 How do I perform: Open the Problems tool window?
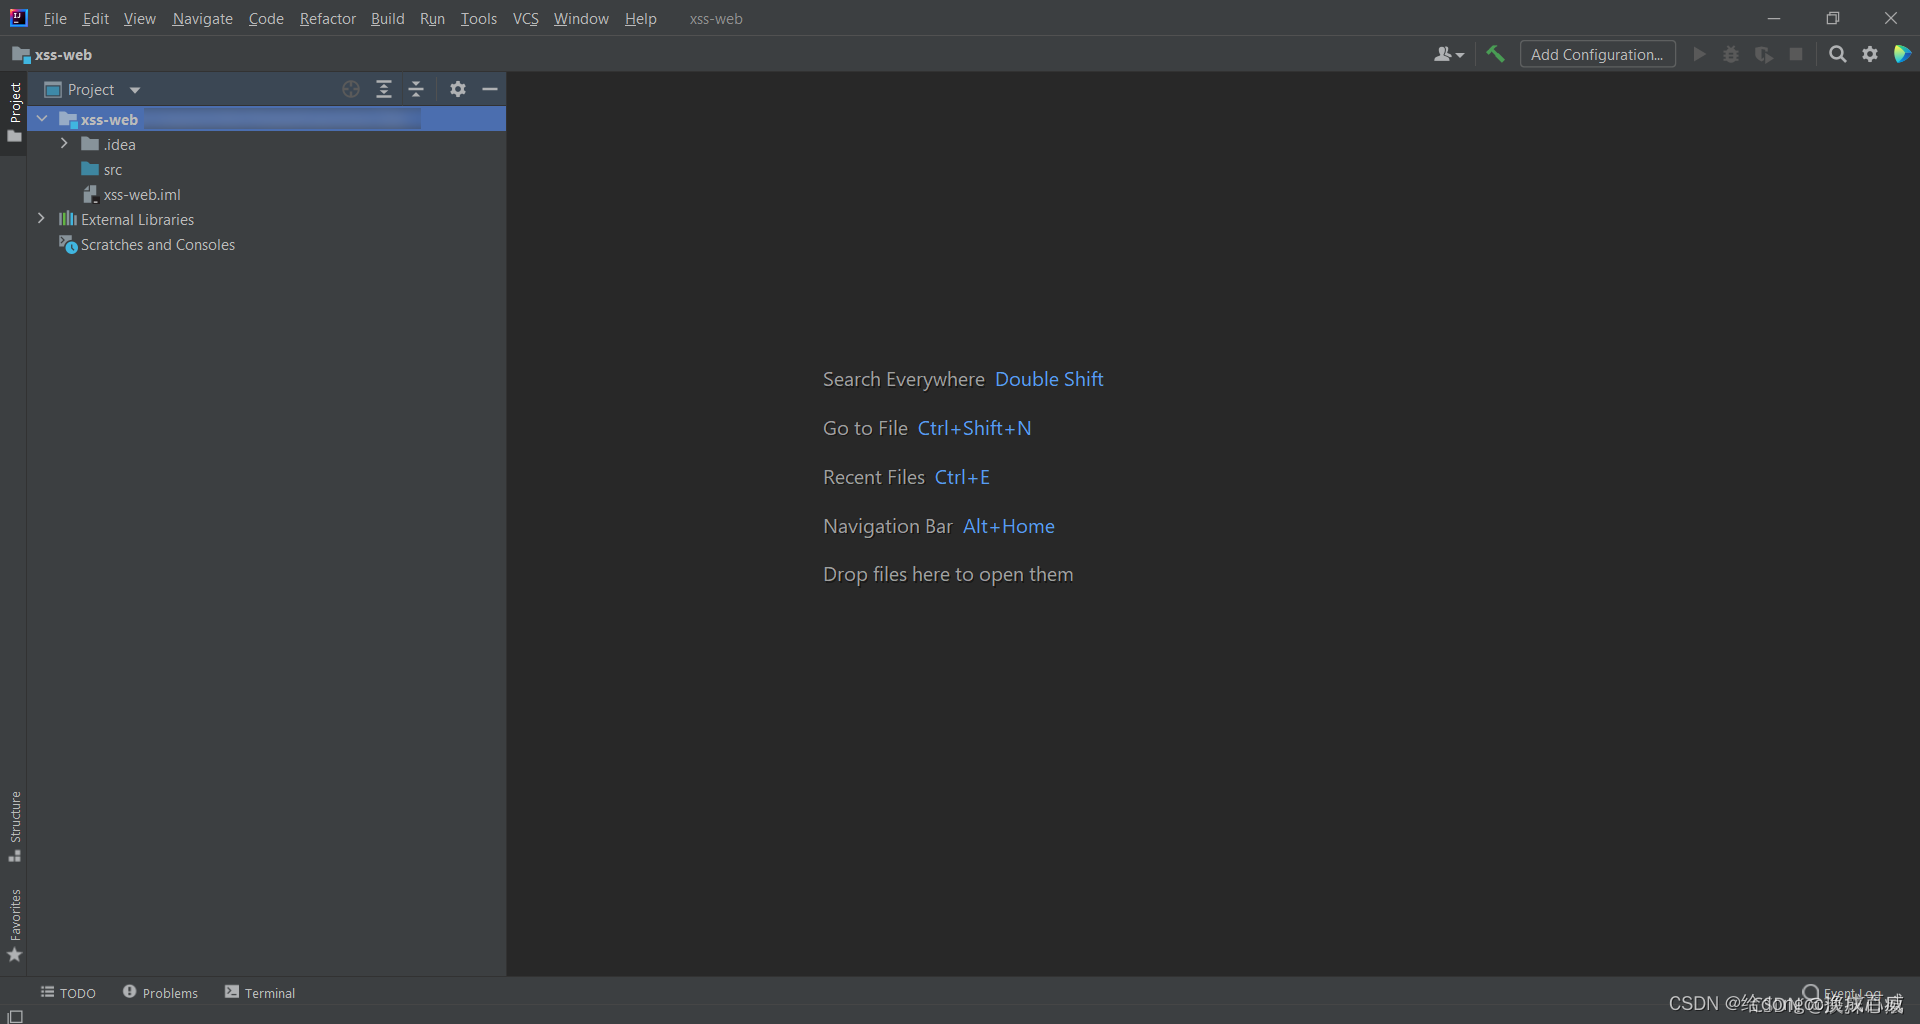click(x=160, y=993)
